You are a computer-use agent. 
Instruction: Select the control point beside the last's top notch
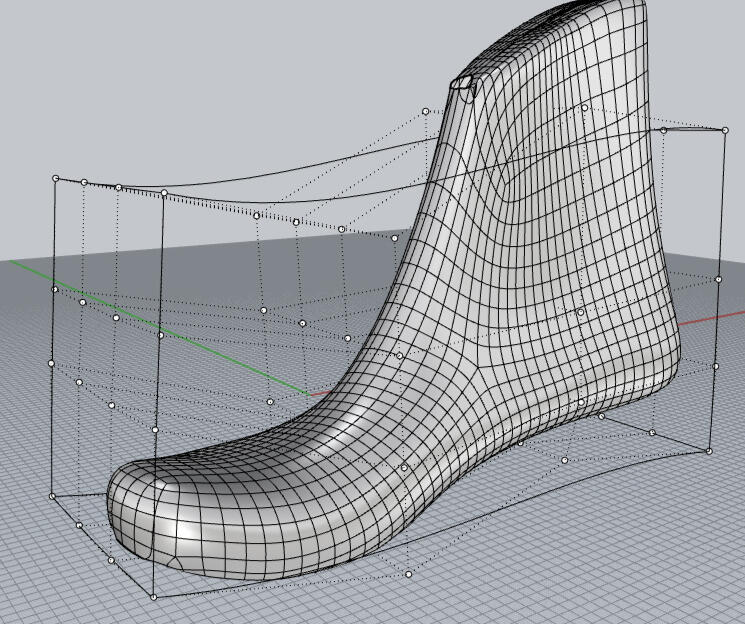coord(425,111)
